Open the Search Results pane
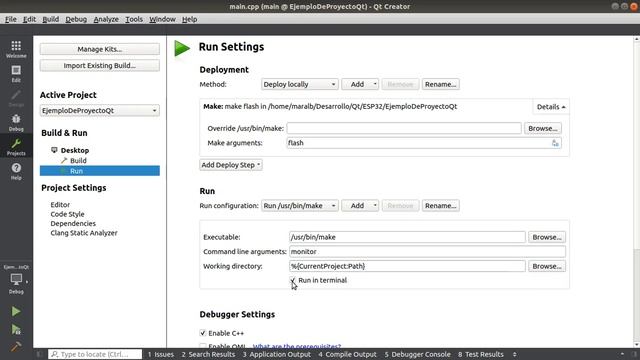 coord(208,354)
